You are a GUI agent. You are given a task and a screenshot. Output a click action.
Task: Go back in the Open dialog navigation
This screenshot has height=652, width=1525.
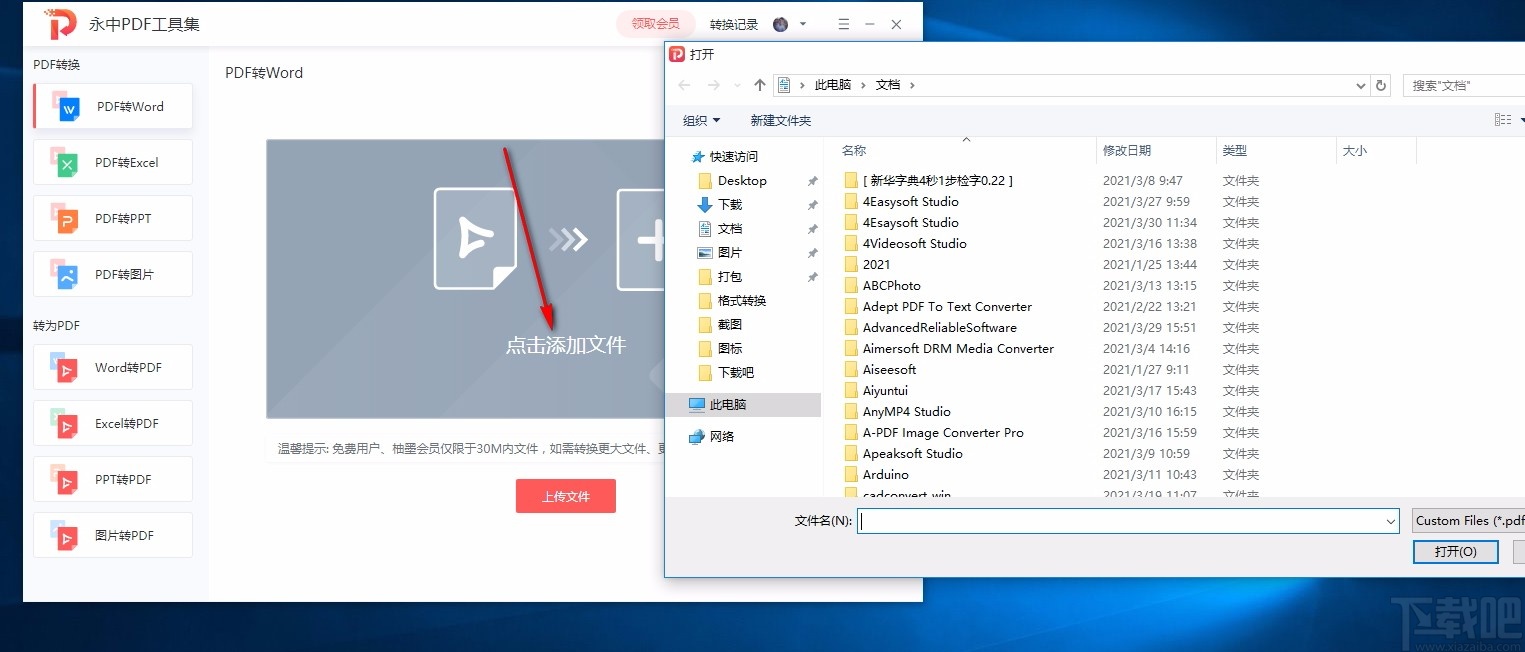(x=684, y=85)
